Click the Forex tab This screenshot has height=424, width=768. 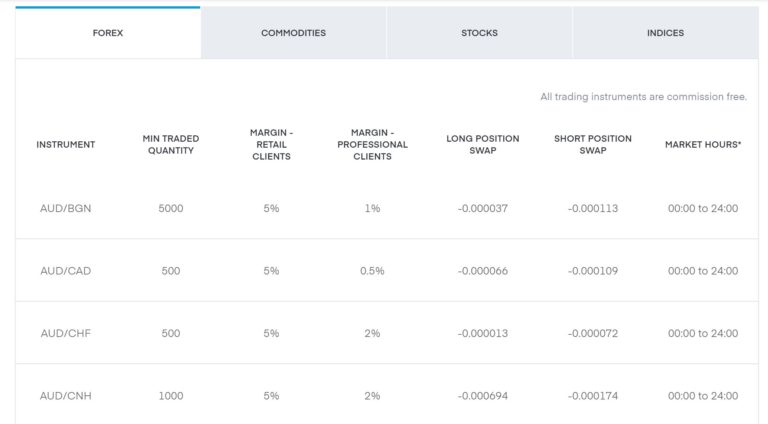[x=108, y=33]
